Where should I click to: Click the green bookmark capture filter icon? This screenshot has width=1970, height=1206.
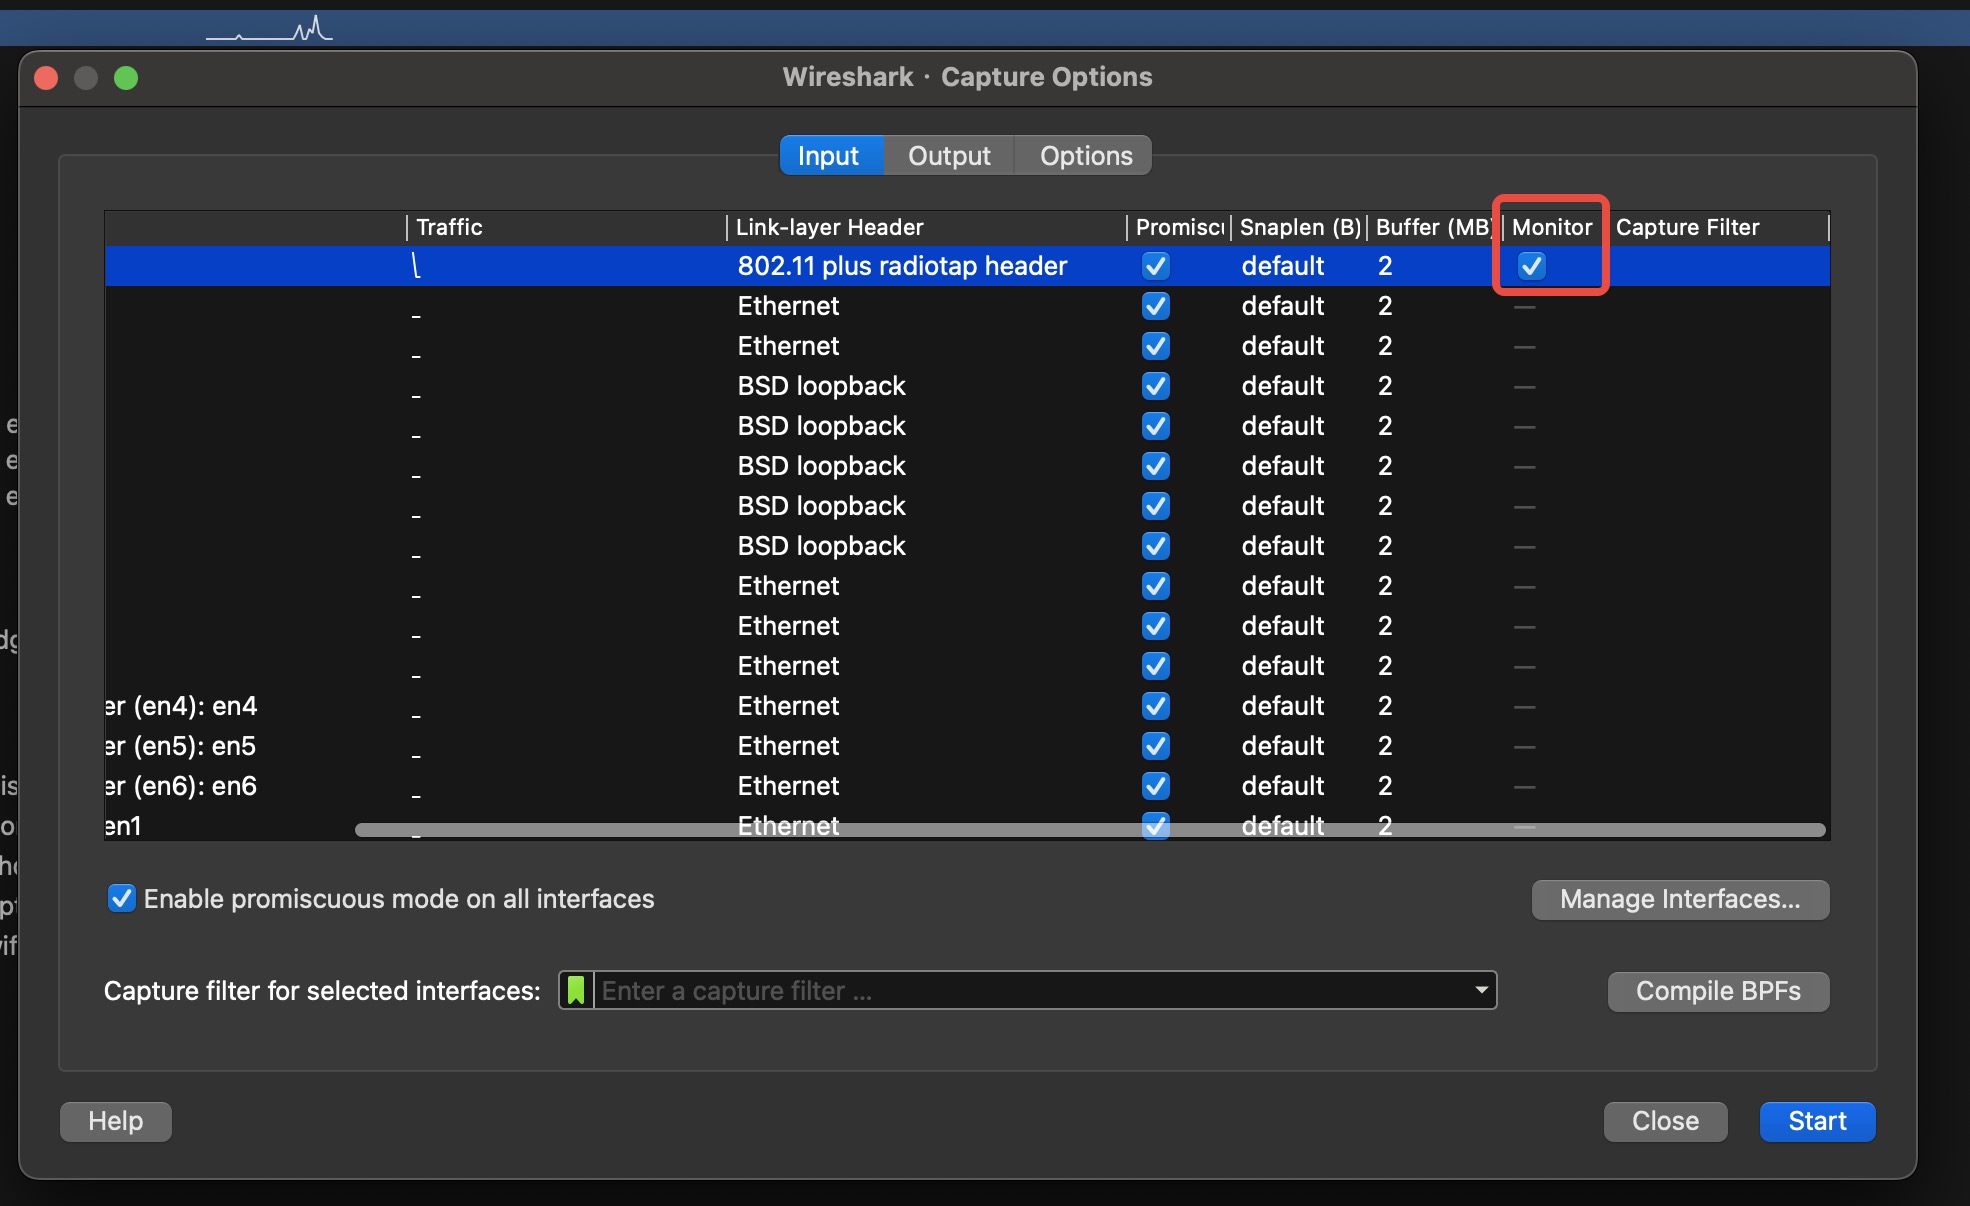tap(576, 990)
